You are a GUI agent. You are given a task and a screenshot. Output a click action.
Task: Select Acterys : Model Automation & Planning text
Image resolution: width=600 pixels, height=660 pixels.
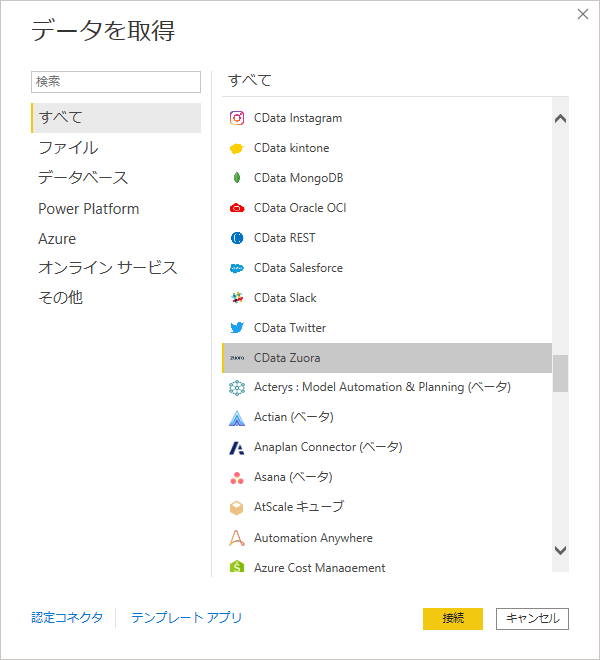(359, 387)
